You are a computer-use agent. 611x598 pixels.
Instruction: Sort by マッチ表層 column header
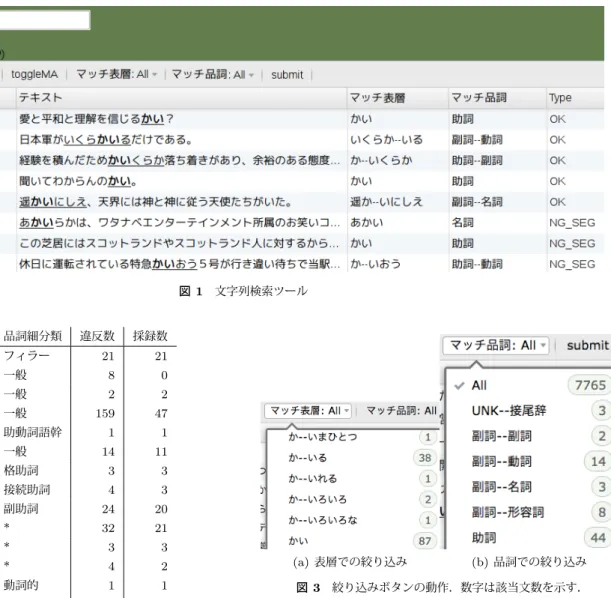[x=397, y=97]
